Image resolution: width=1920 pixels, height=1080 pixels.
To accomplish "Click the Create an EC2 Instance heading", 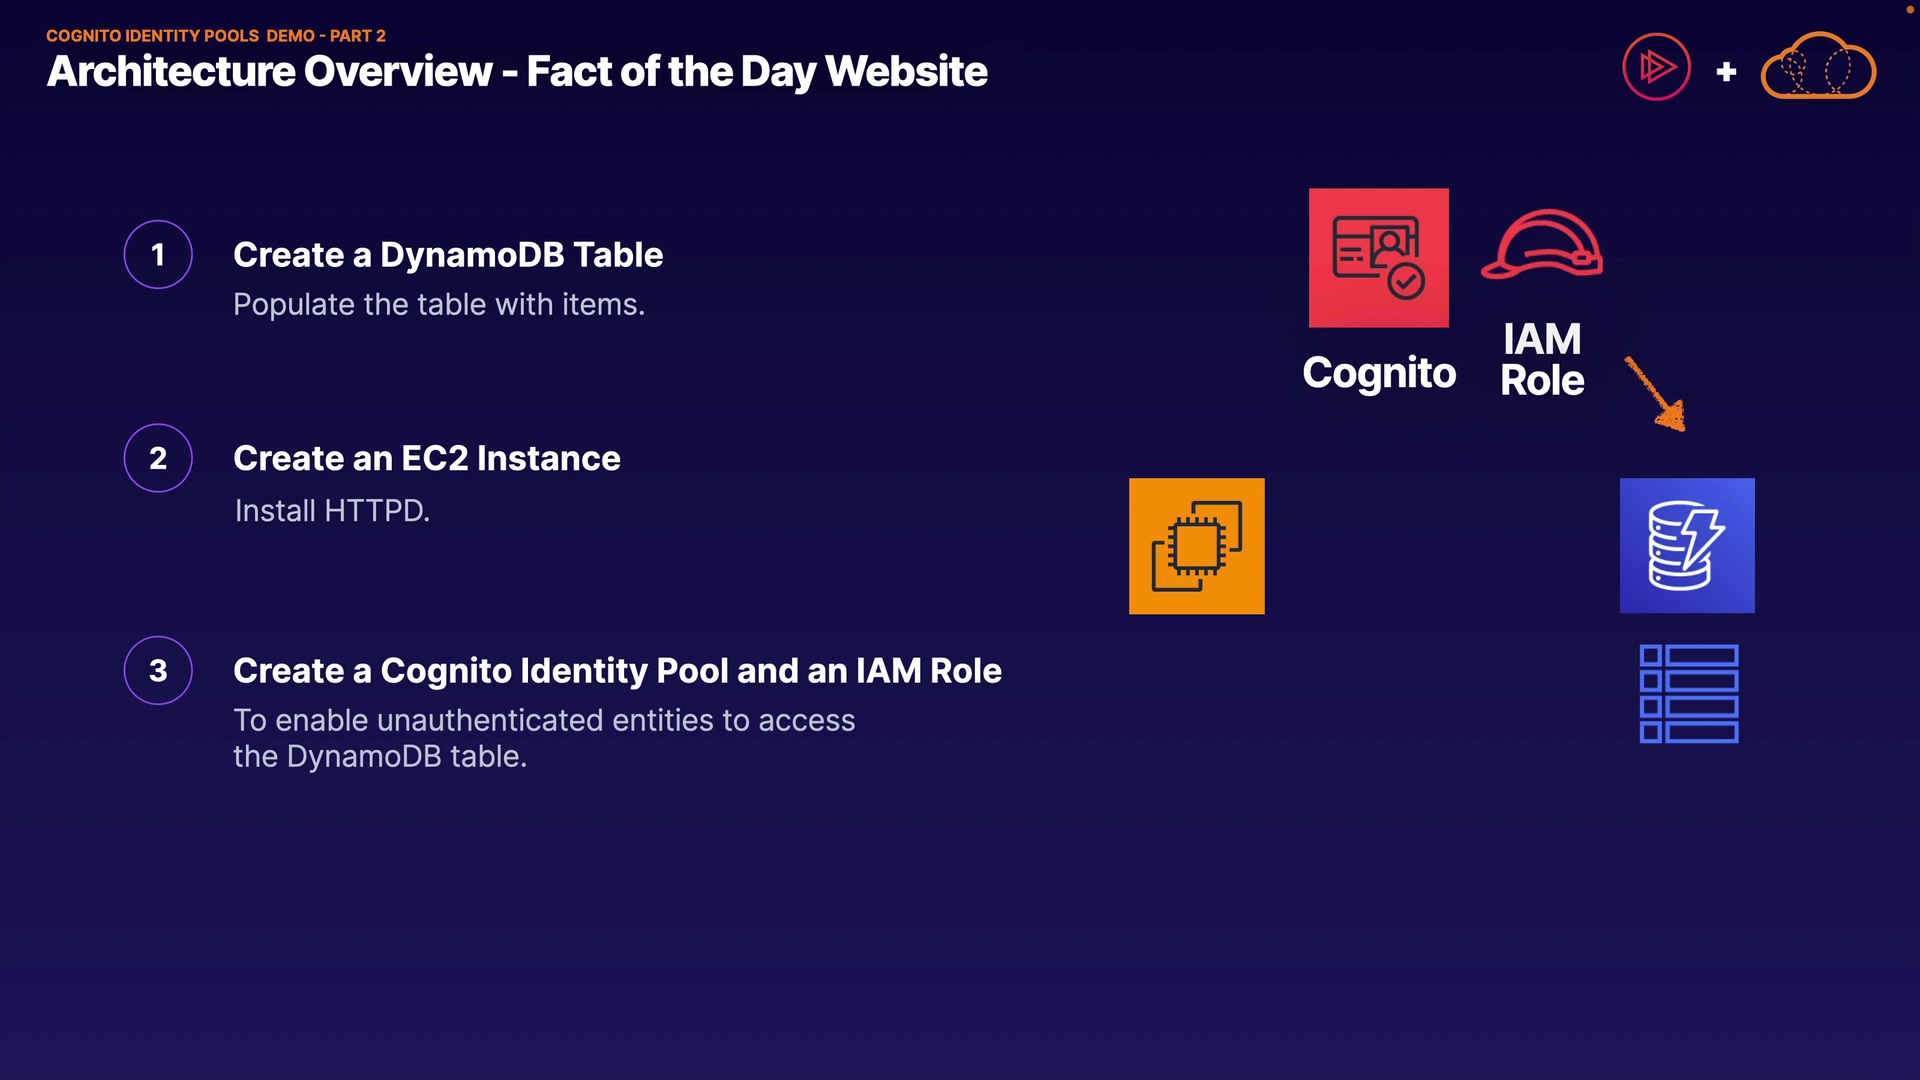I will [x=427, y=458].
